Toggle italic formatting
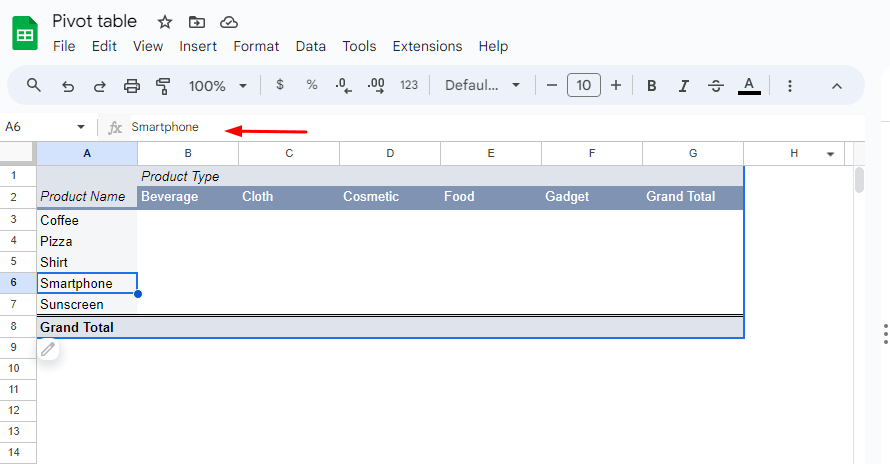 (x=684, y=86)
